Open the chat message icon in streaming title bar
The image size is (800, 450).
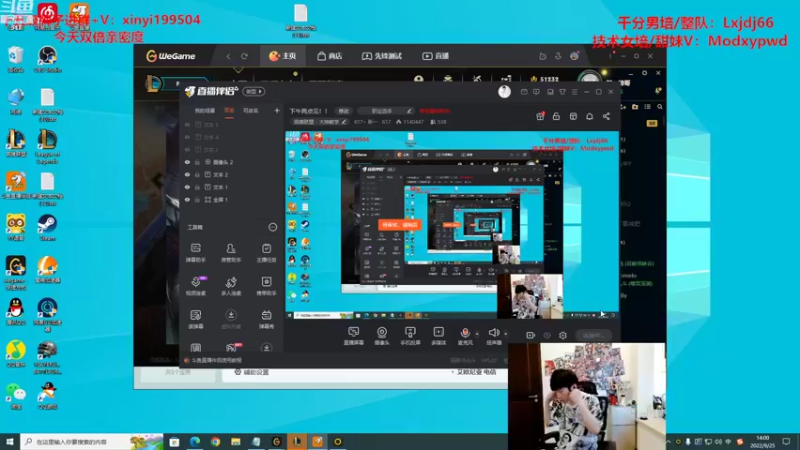(536, 92)
